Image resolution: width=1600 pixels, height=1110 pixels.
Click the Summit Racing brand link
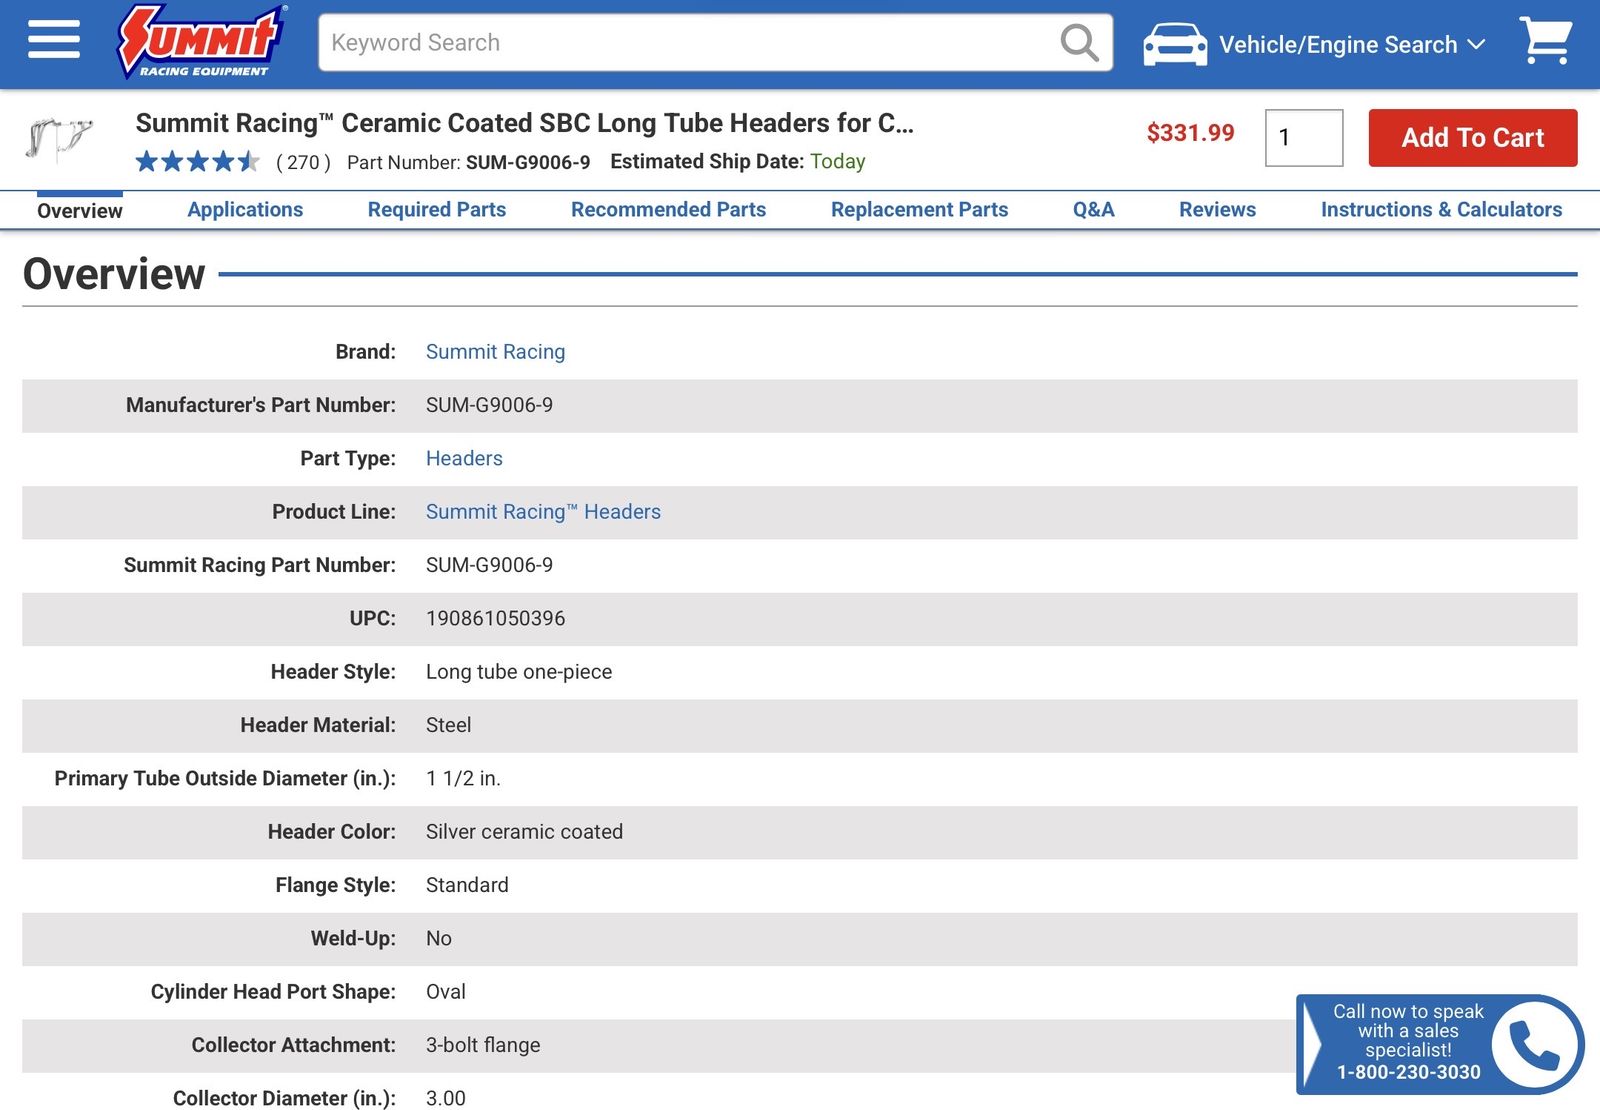[495, 352]
